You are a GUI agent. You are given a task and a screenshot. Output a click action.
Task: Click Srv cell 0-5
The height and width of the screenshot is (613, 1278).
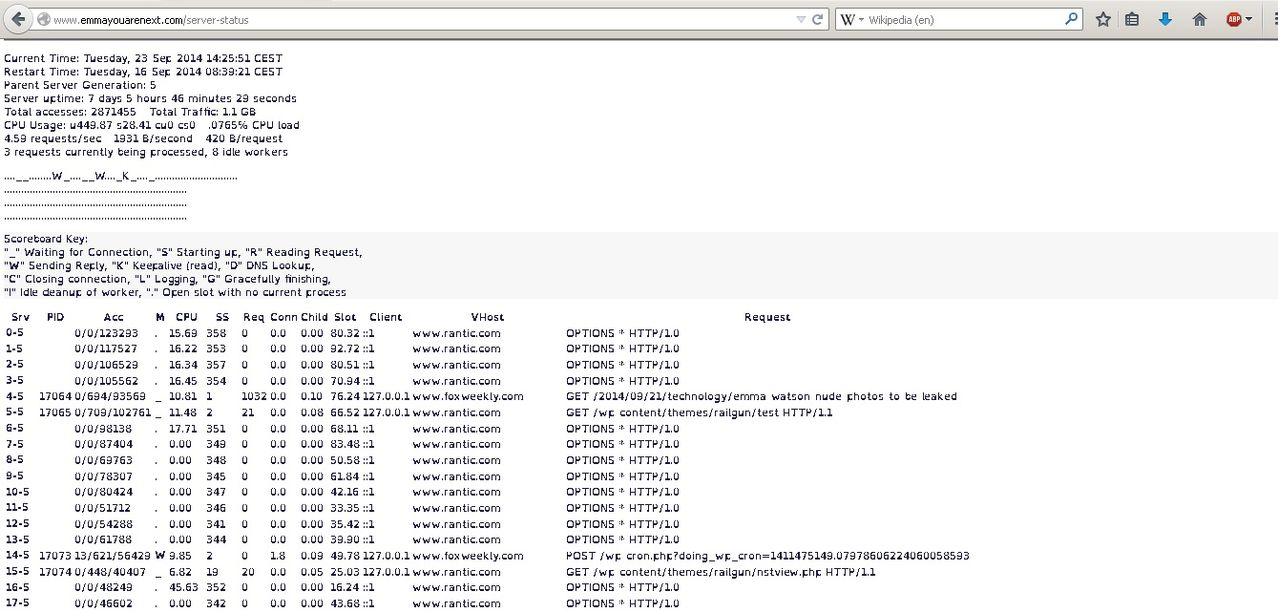[x=17, y=333]
